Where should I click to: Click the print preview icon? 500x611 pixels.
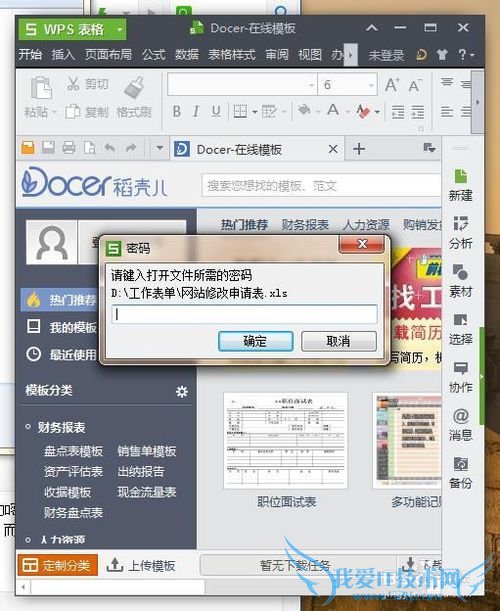pyautogui.click(x=90, y=148)
